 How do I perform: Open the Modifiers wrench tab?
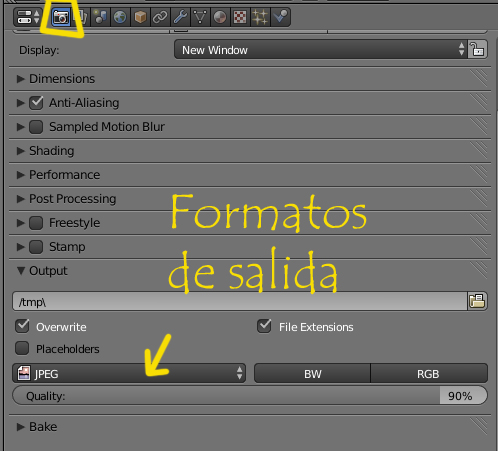180,17
